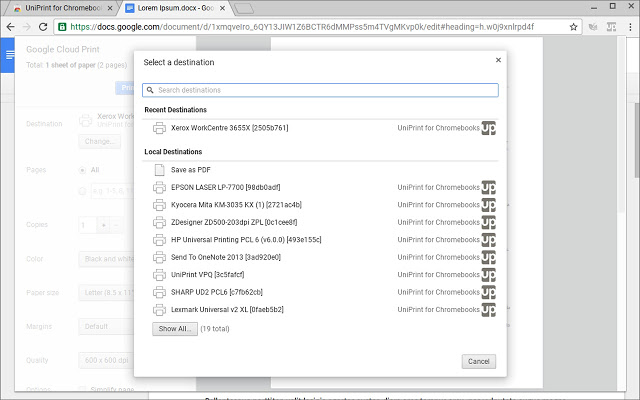Click the Copies number field
This screenshot has width=640, height=400.
(x=87, y=225)
